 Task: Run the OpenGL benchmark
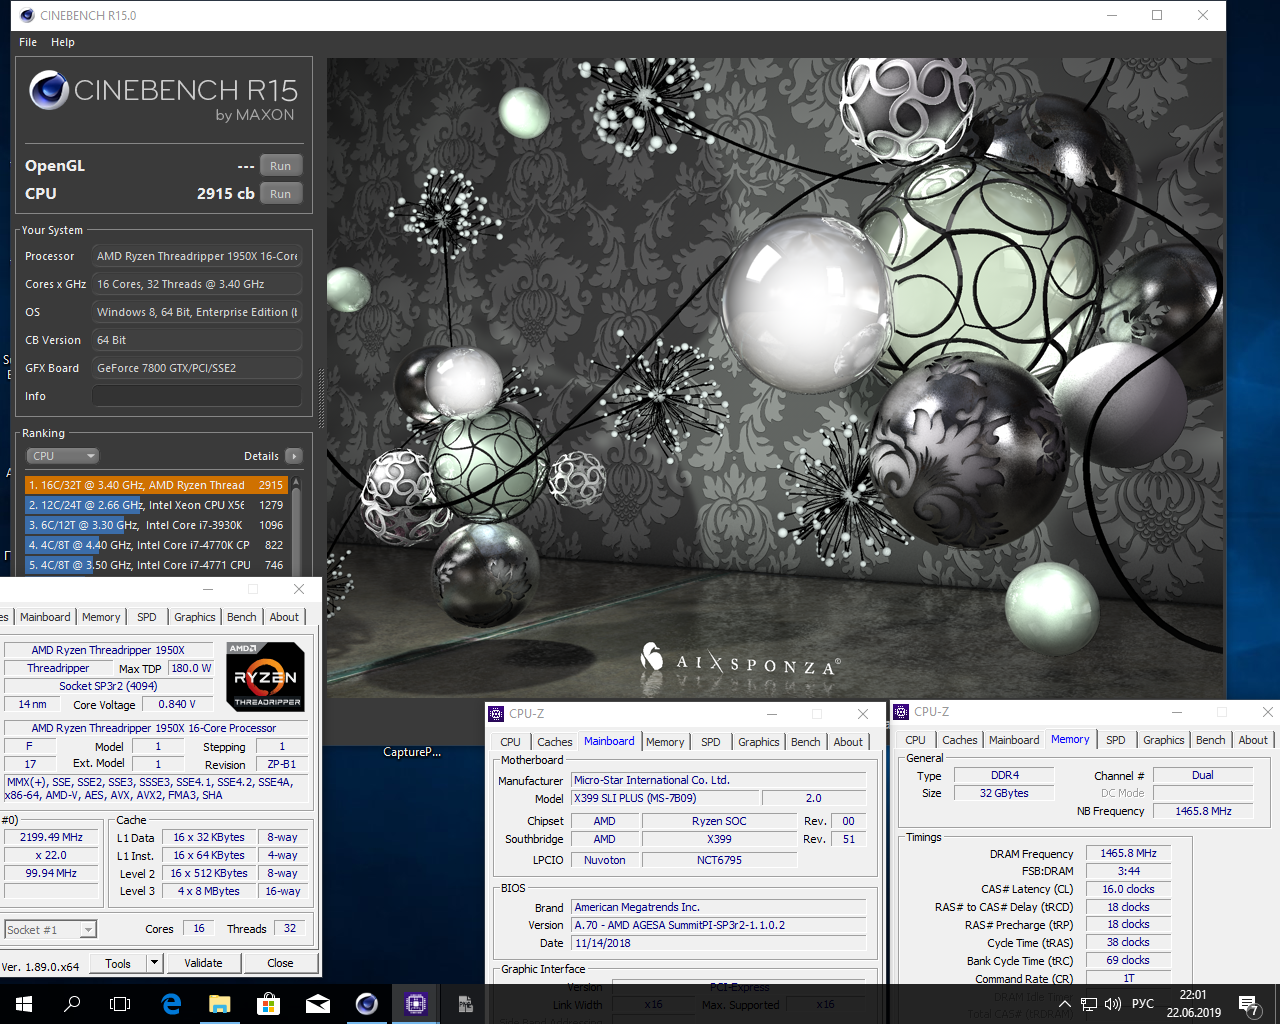[x=281, y=166]
